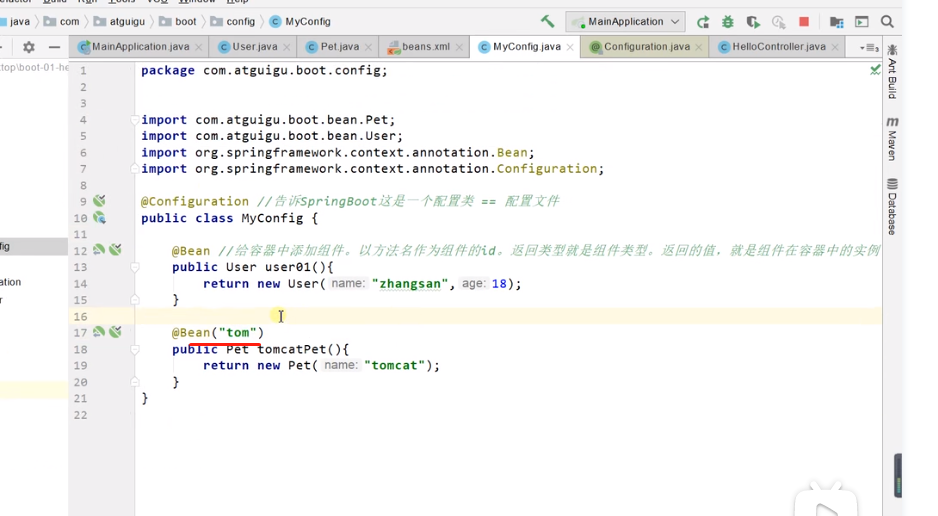Run MainApplication with coverage
Screen dimensions: 938x516
(753, 22)
